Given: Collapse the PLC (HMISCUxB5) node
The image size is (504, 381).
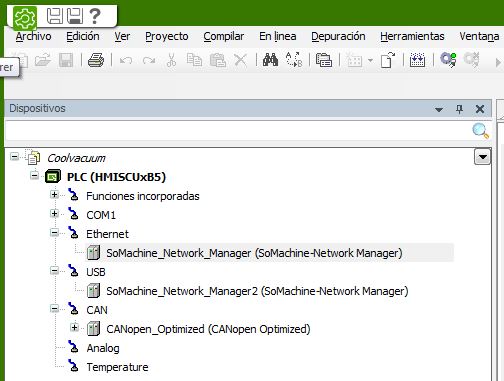Looking at the screenshot, I should tap(34, 175).
